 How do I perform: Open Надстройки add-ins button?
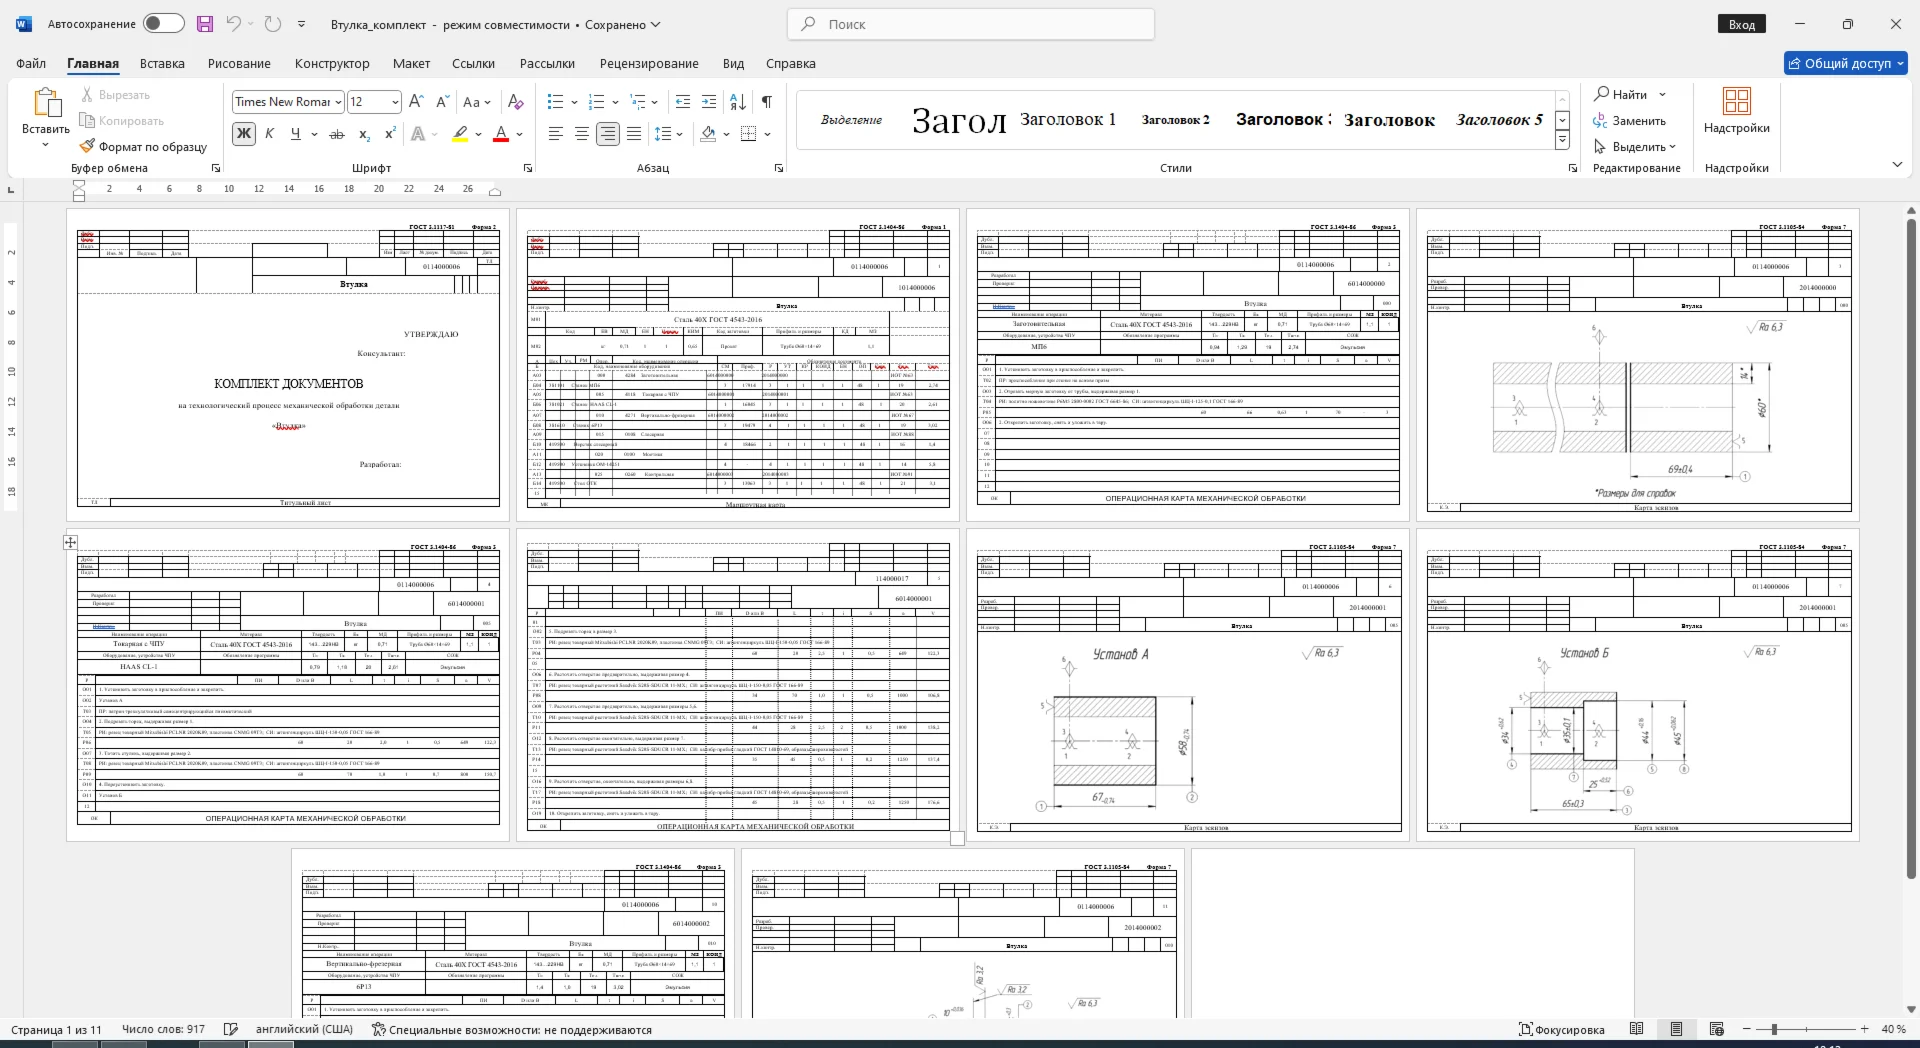(1736, 111)
